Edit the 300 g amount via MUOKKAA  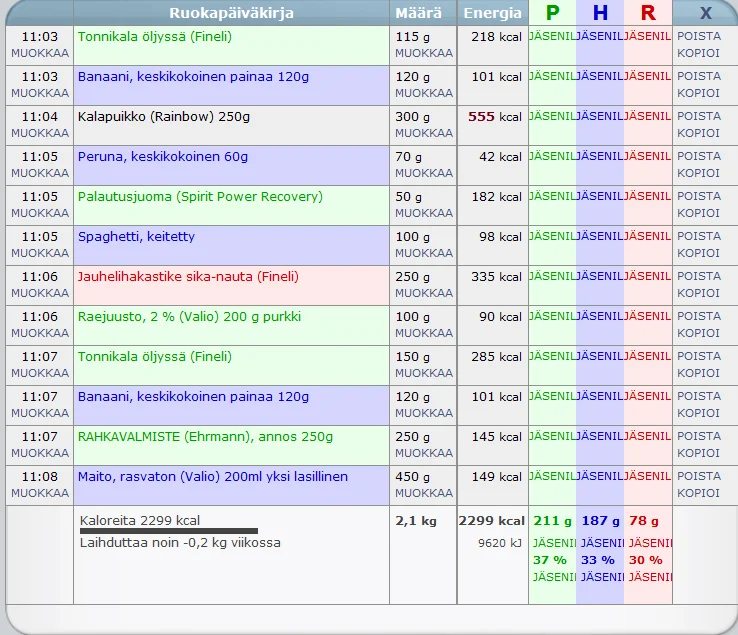pyautogui.click(x=423, y=133)
